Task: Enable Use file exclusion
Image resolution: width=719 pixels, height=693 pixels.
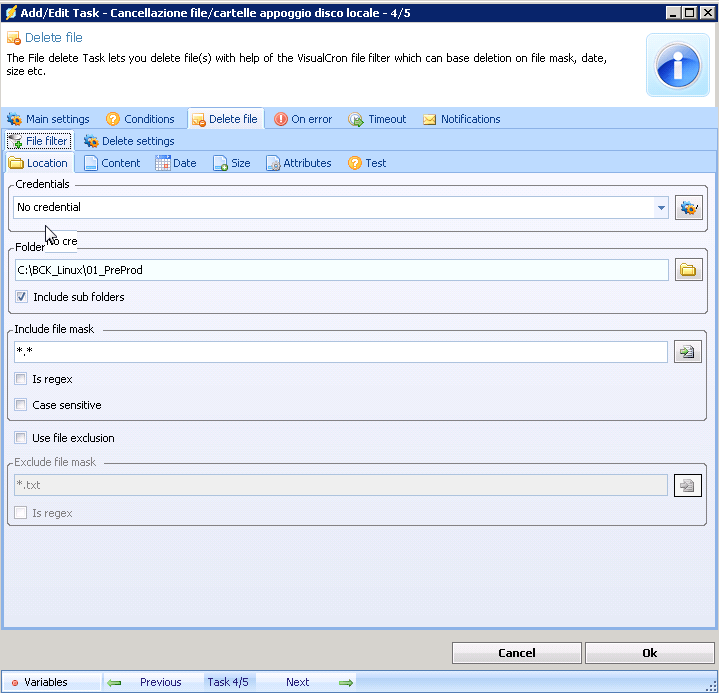Action: tap(22, 438)
